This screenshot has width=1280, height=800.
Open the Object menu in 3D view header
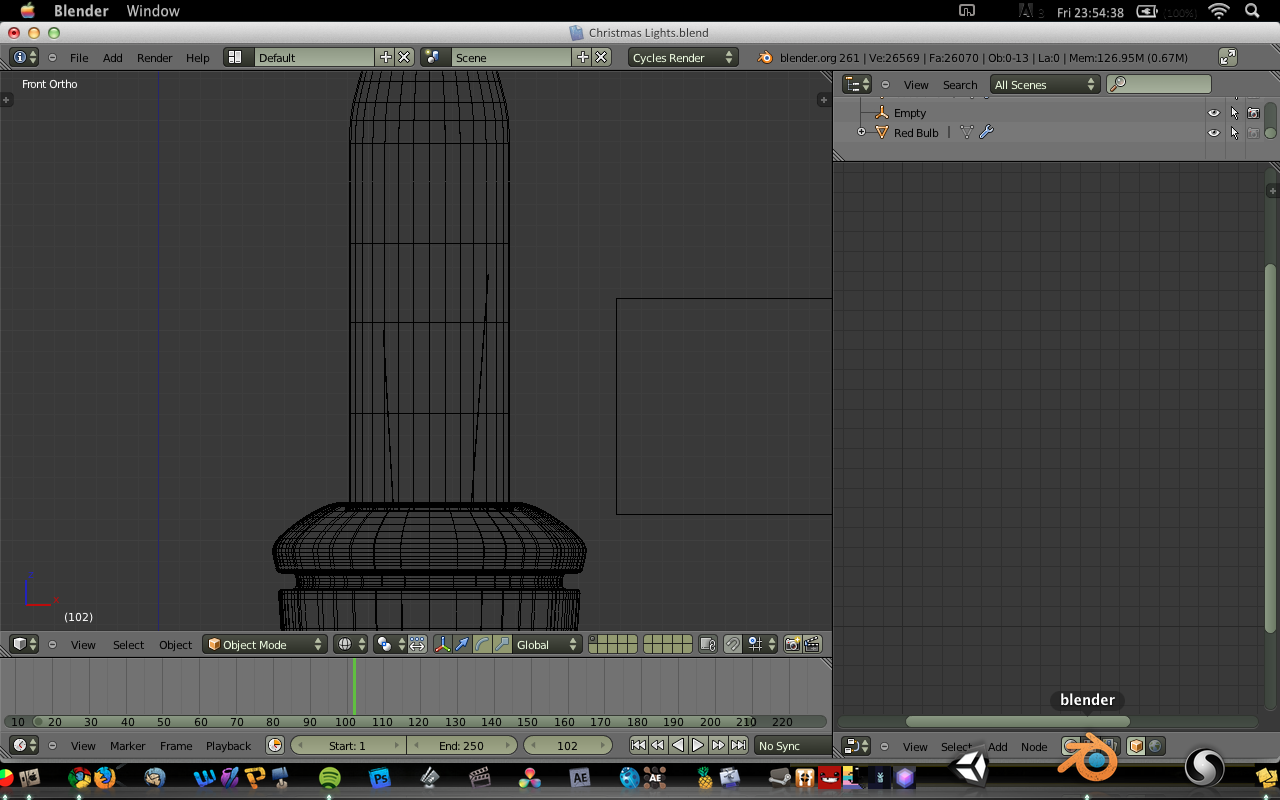[175, 645]
